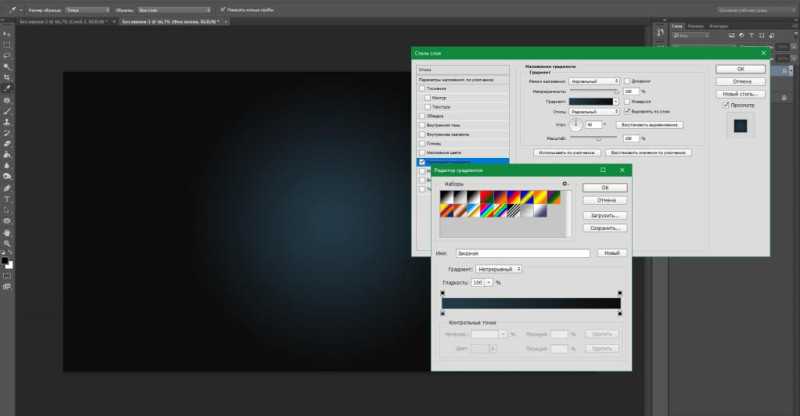This screenshot has height=416, width=800.
Task: Enable Текстура sub-effect checkbox
Action: click(428, 107)
